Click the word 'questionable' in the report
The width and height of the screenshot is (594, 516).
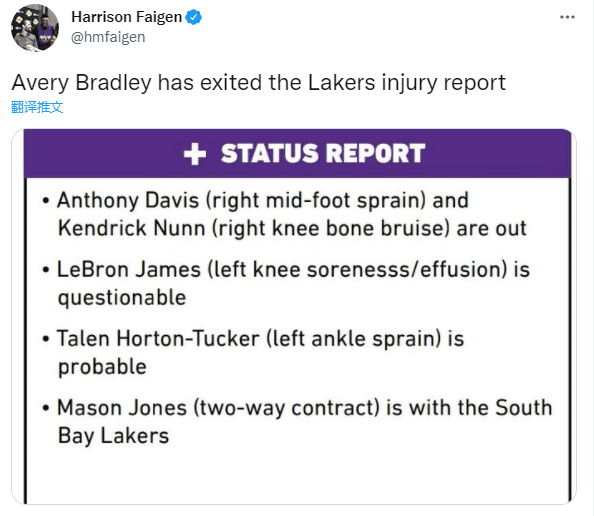coord(122,298)
